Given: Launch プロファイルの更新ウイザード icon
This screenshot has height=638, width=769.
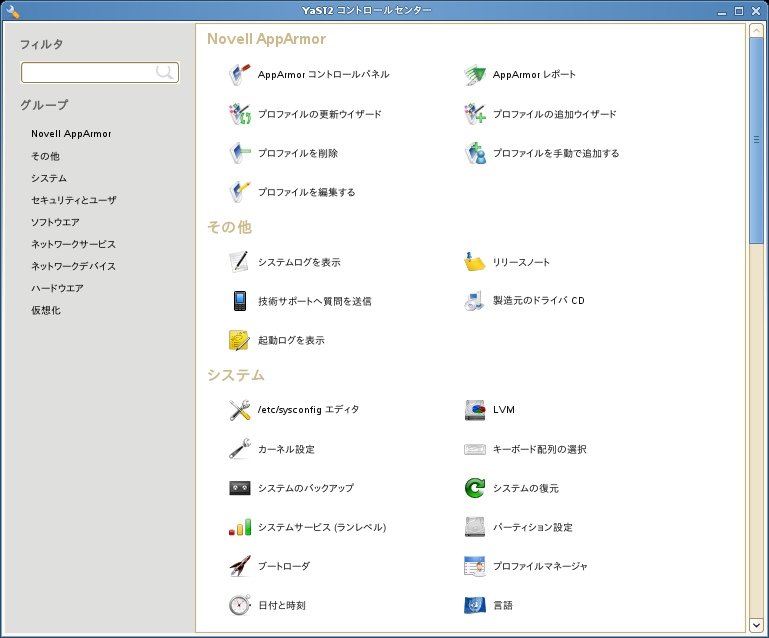Looking at the screenshot, I should coord(240,114).
